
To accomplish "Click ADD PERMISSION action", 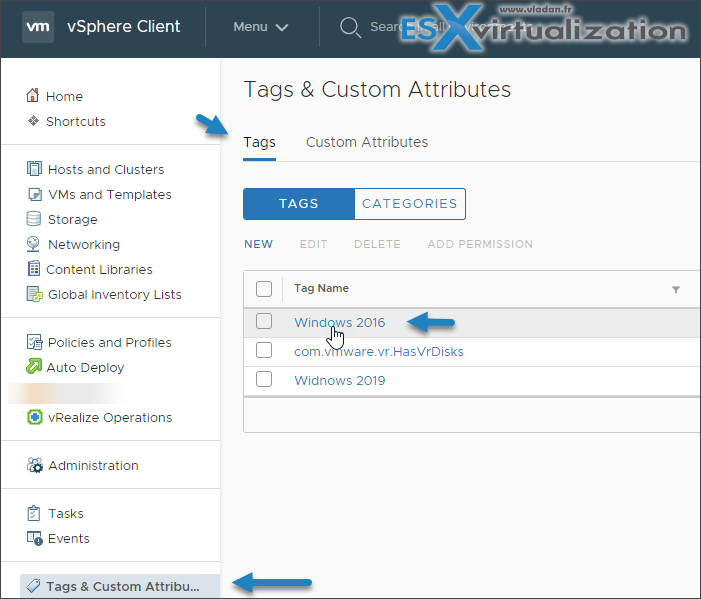I will point(480,244).
